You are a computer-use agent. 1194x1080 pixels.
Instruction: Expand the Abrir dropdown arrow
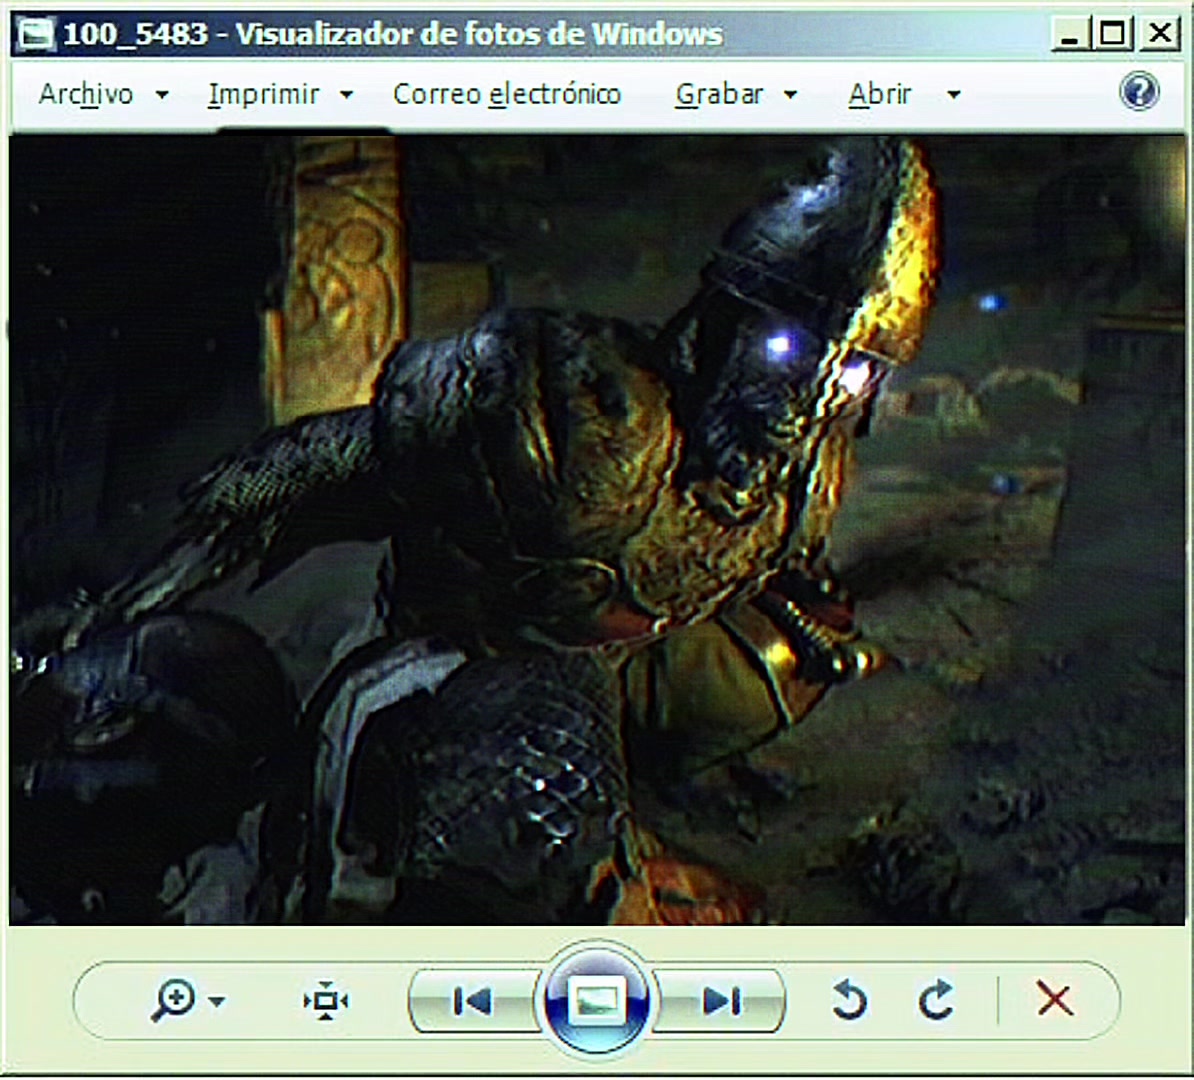953,95
